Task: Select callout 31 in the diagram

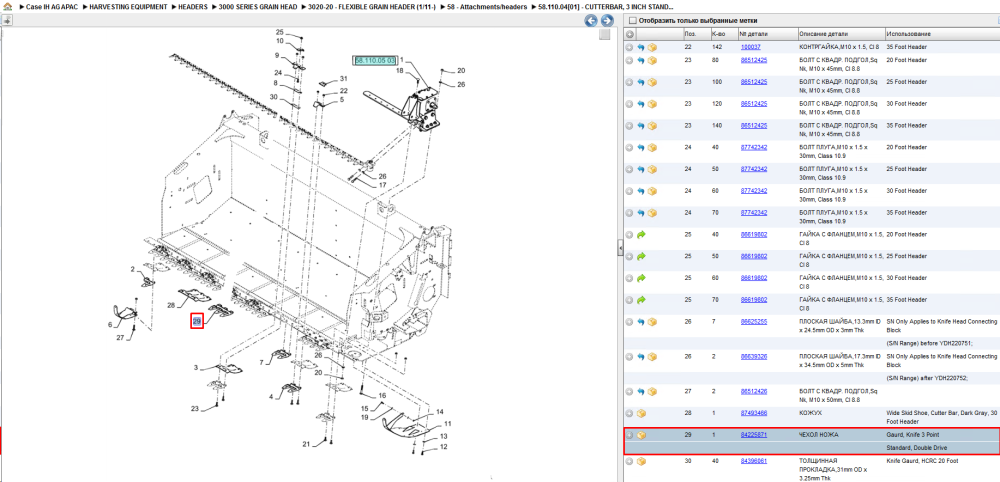Action: click(x=344, y=78)
